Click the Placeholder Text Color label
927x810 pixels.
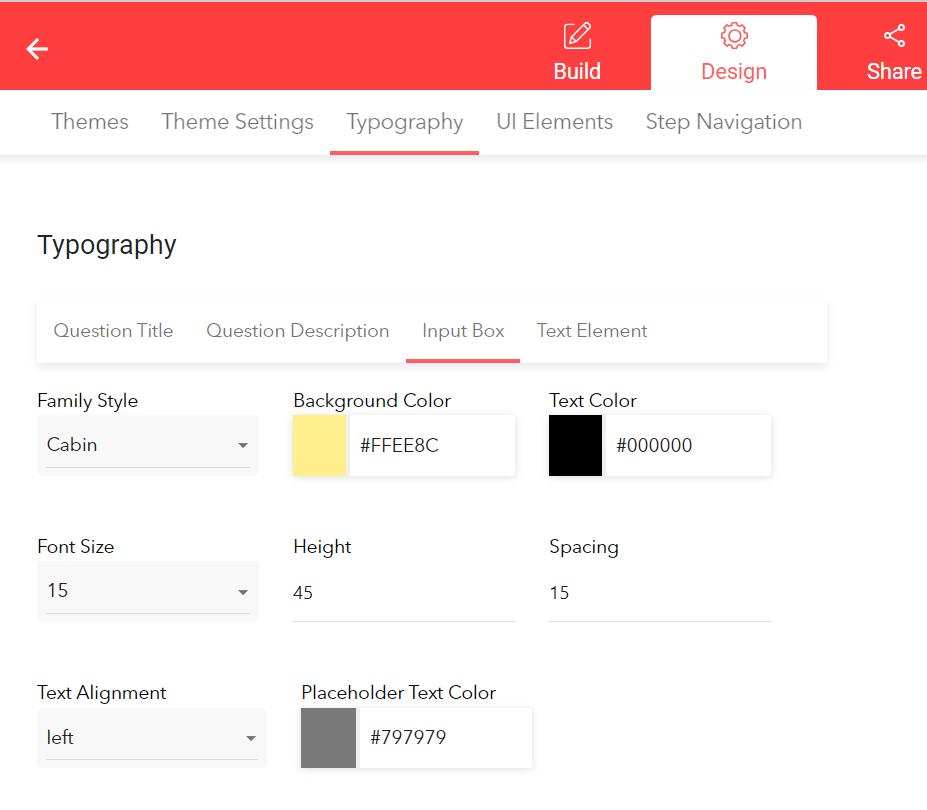coord(398,693)
